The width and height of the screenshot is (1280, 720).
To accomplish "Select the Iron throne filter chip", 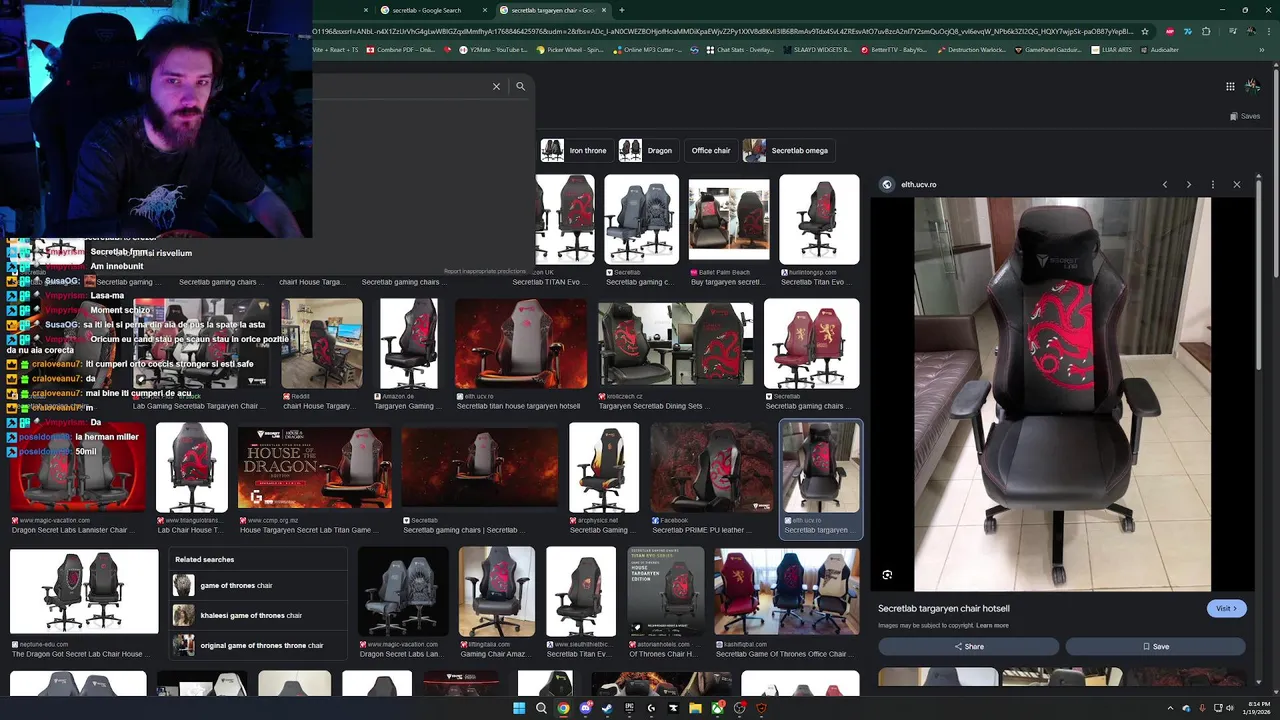I will pyautogui.click(x=574, y=150).
